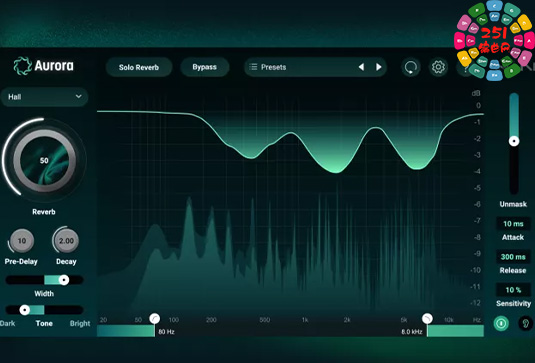Click the 8.0 kHz frequency label
This screenshot has width=535, height=363.
(412, 332)
